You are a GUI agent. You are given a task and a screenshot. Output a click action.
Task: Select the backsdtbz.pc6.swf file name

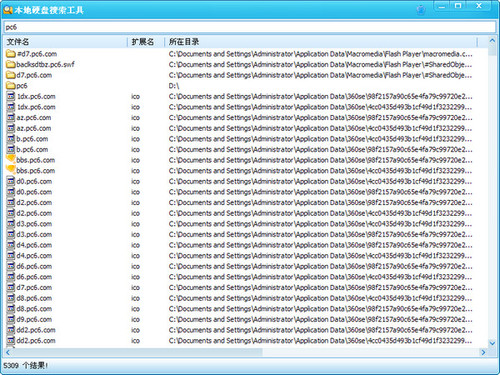click(46, 64)
